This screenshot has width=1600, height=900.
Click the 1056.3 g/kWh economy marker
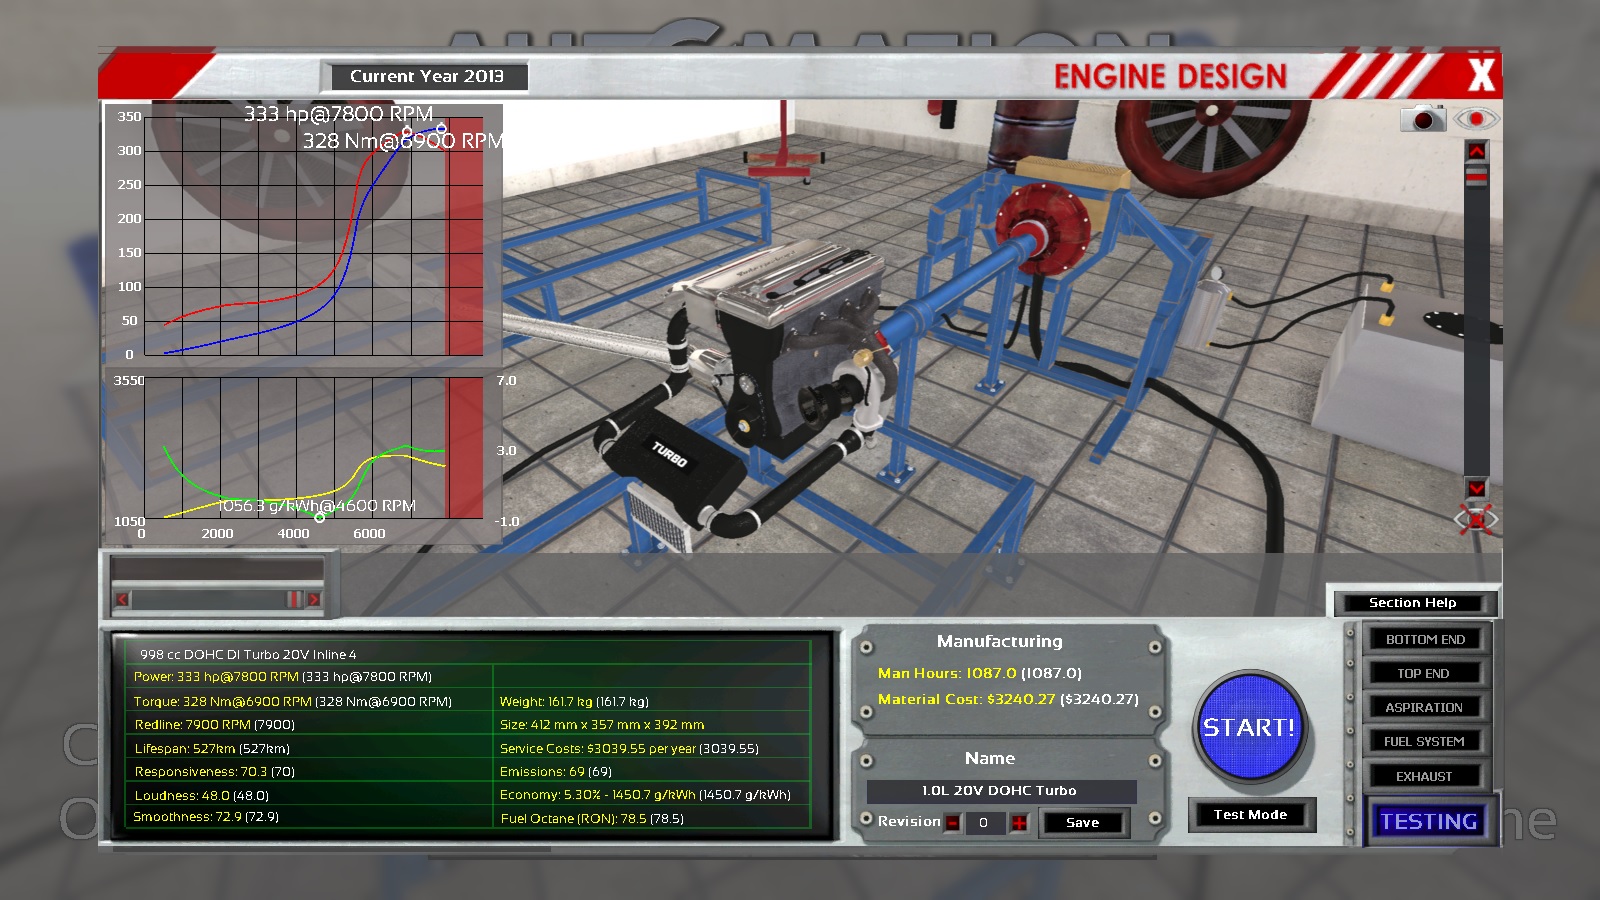point(320,517)
